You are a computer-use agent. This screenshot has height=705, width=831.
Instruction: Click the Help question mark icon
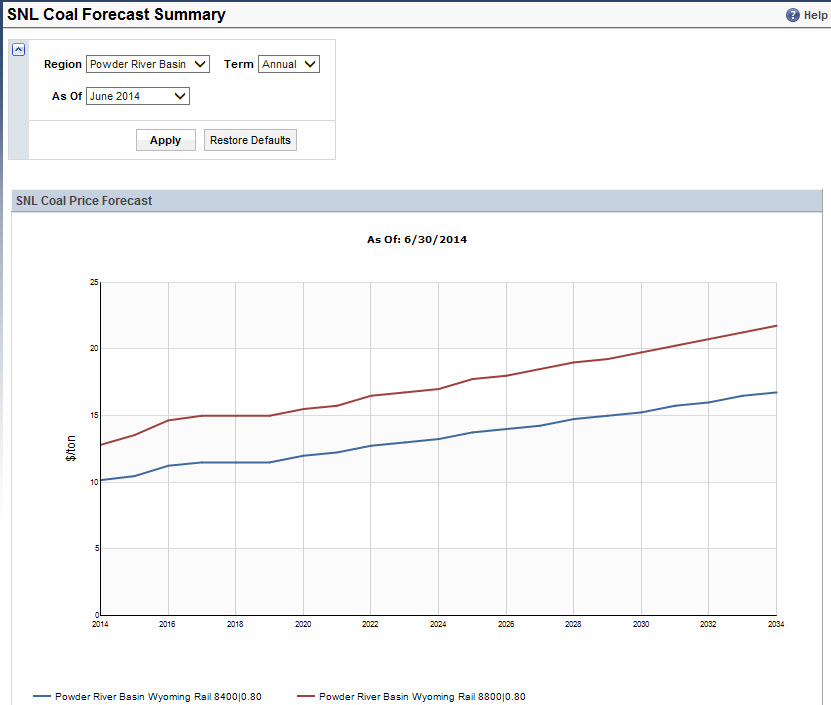tap(792, 15)
